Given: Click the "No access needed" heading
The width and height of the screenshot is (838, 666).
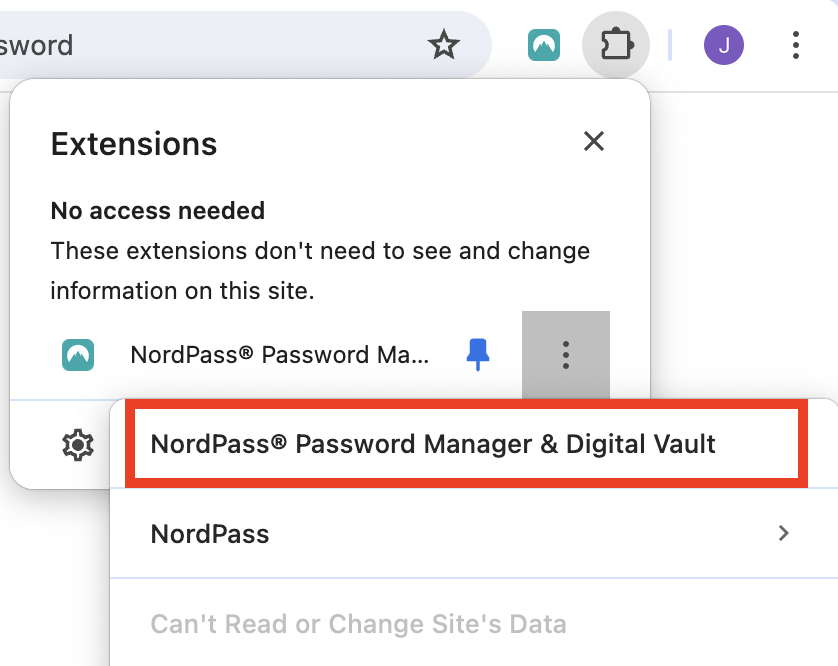Looking at the screenshot, I should coord(158,211).
